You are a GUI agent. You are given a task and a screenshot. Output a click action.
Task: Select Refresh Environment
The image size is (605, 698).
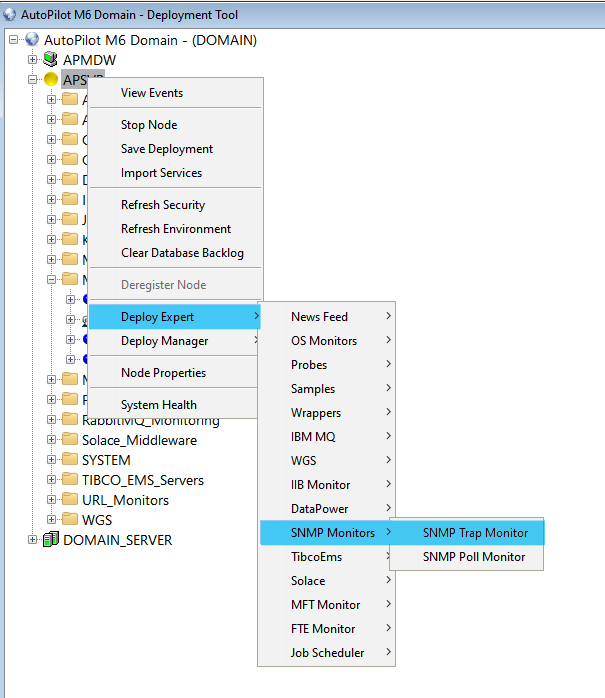175,229
